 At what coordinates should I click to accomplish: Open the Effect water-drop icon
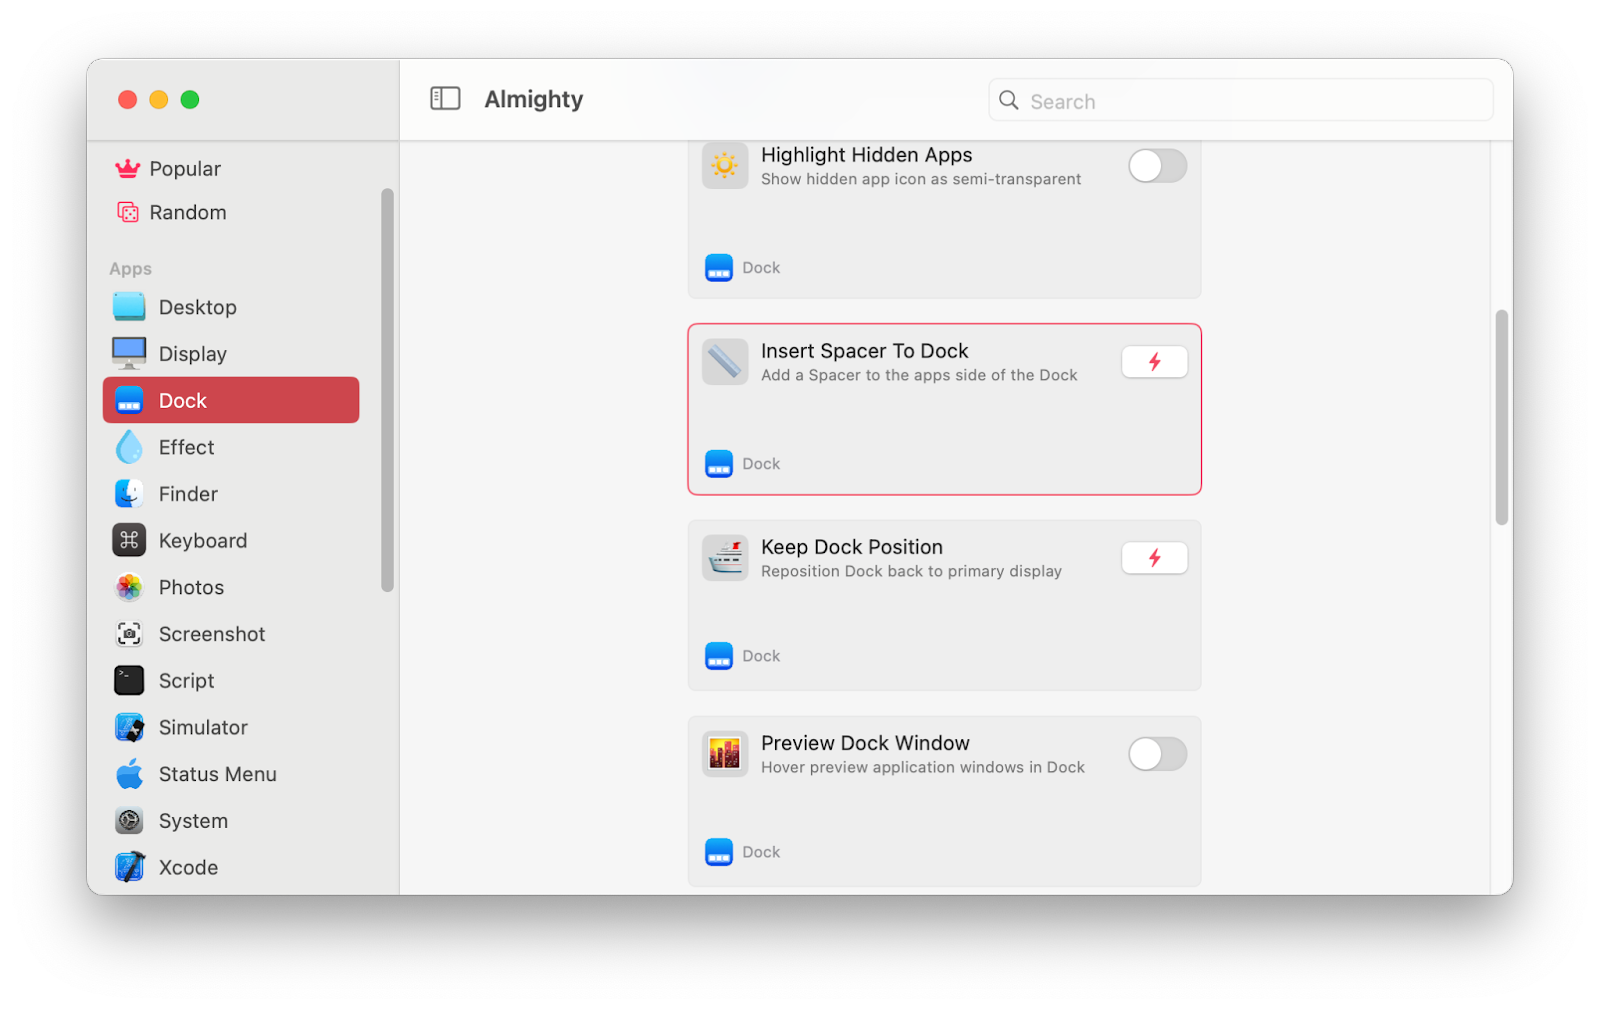pyautogui.click(x=129, y=447)
